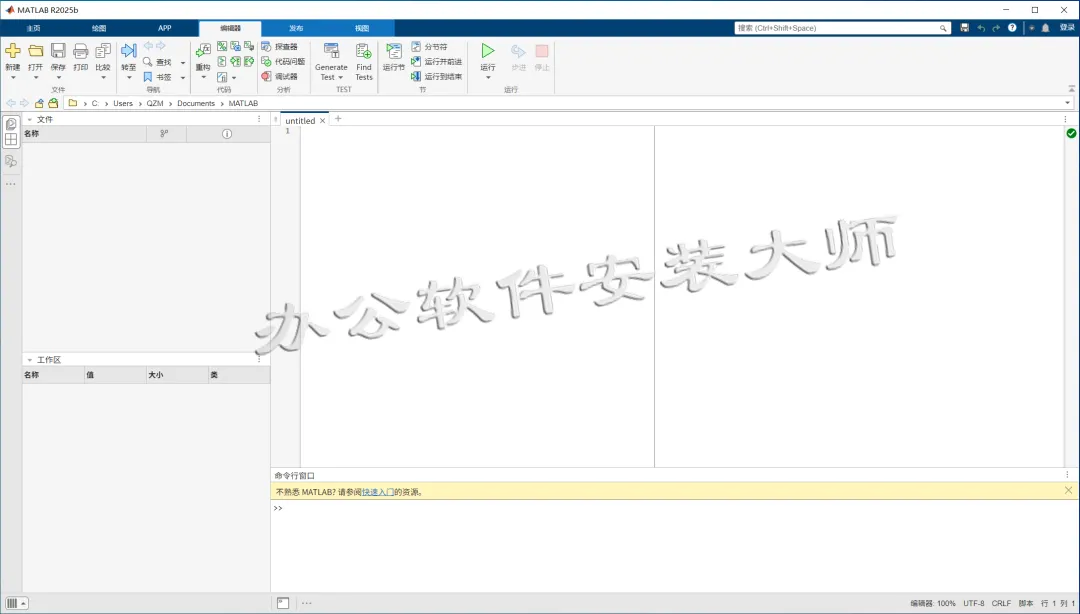Image resolution: width=1080 pixels, height=614 pixels.
Task: Click the 新建 (New) plus icon
Action: pos(12,50)
